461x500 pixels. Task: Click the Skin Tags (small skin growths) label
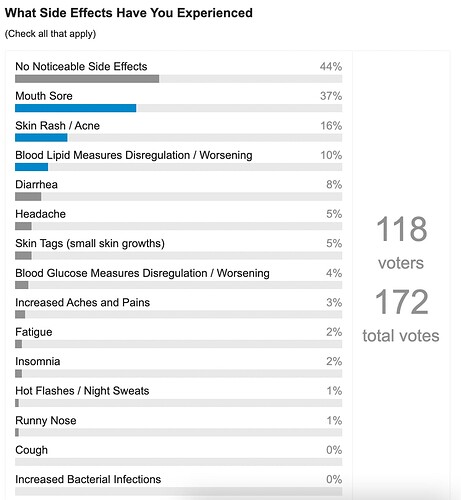pyautogui.click(x=90, y=243)
